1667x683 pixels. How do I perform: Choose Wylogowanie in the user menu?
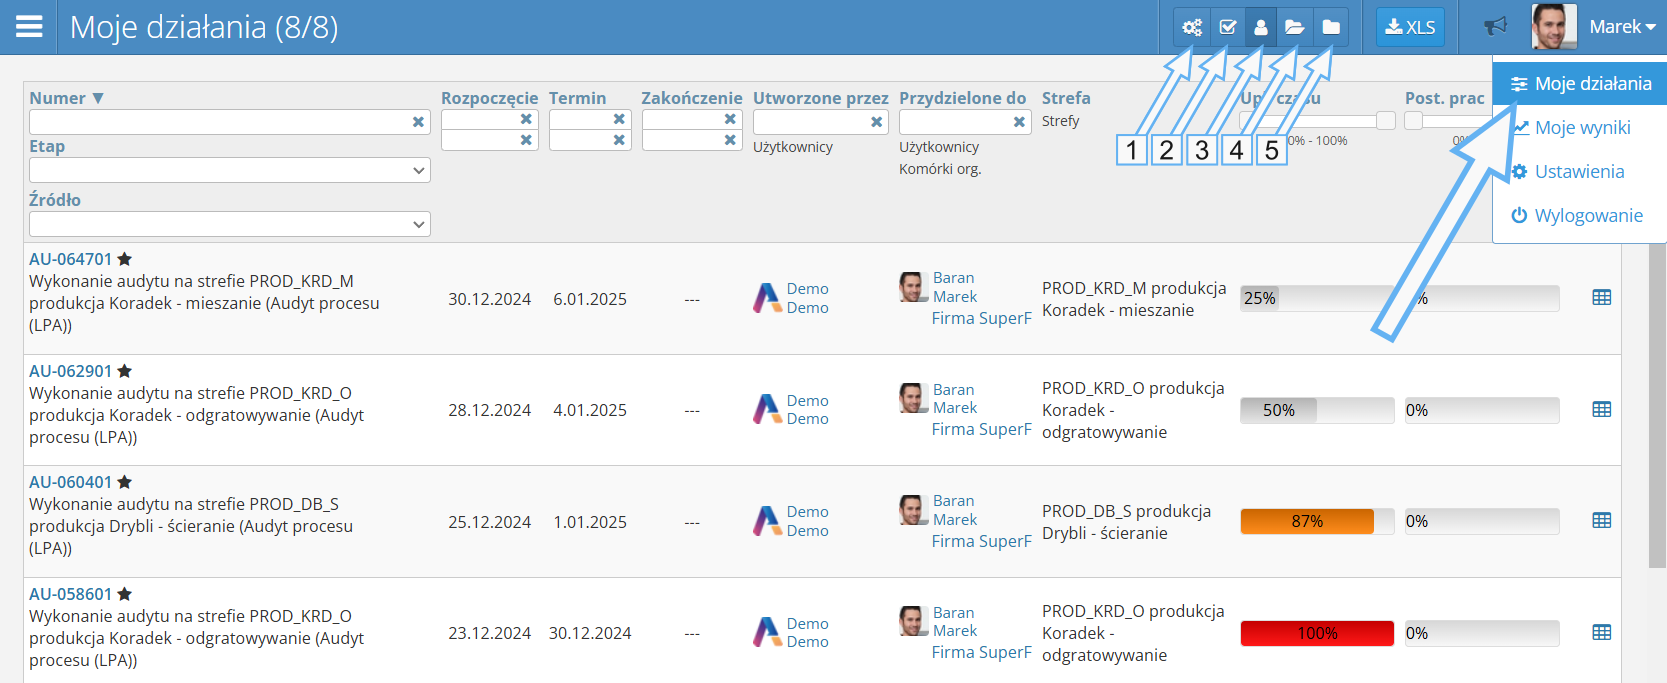click(x=1588, y=216)
